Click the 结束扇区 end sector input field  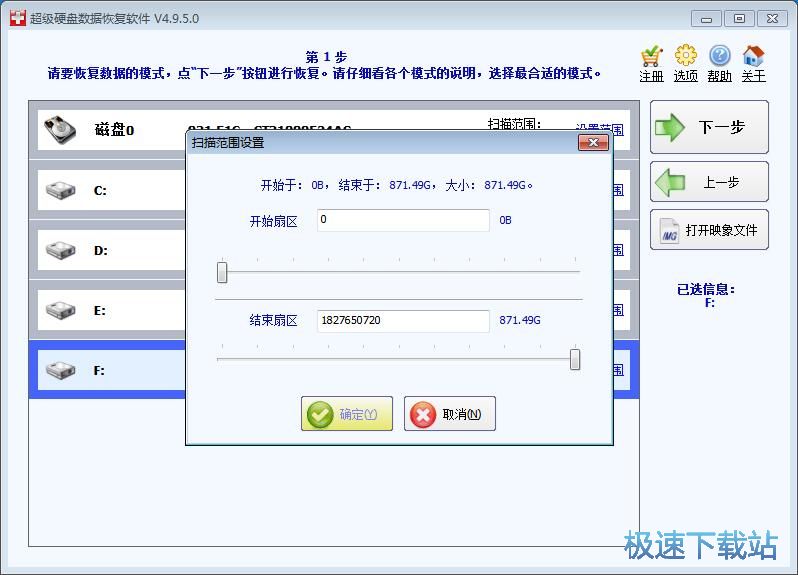pos(403,321)
